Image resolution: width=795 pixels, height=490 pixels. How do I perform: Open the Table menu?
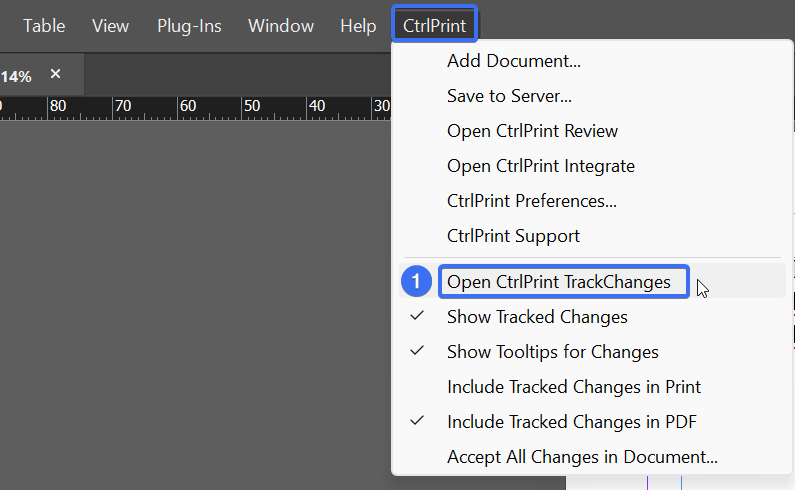(x=44, y=25)
